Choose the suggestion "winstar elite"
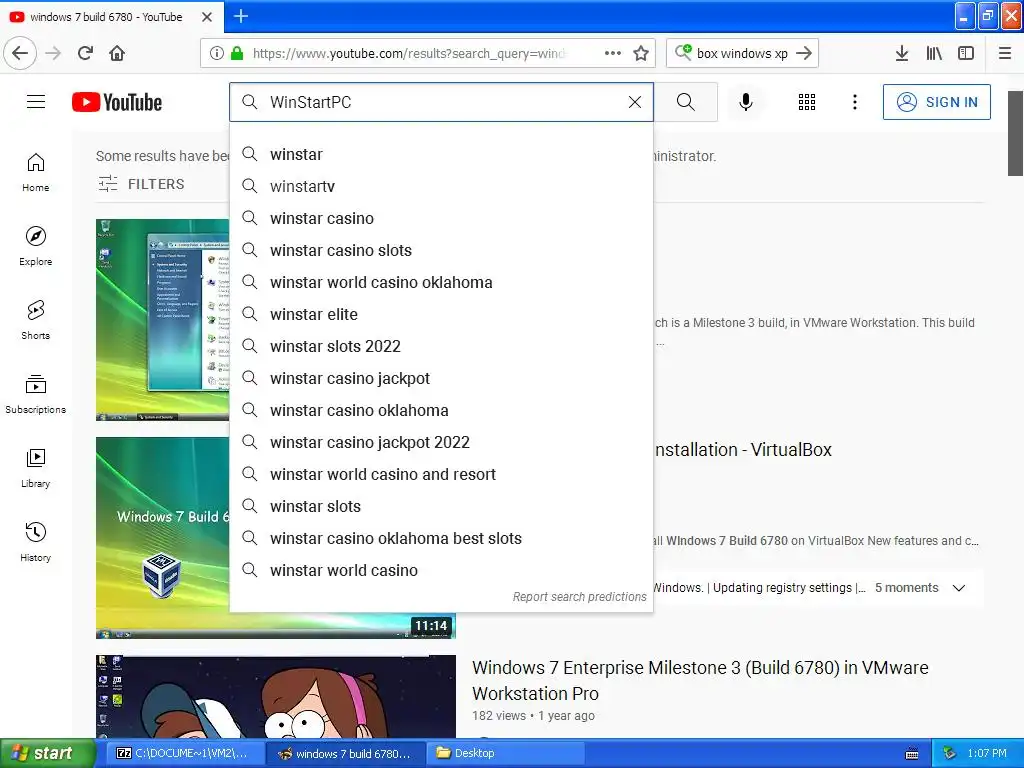This screenshot has width=1024, height=768. point(441,314)
